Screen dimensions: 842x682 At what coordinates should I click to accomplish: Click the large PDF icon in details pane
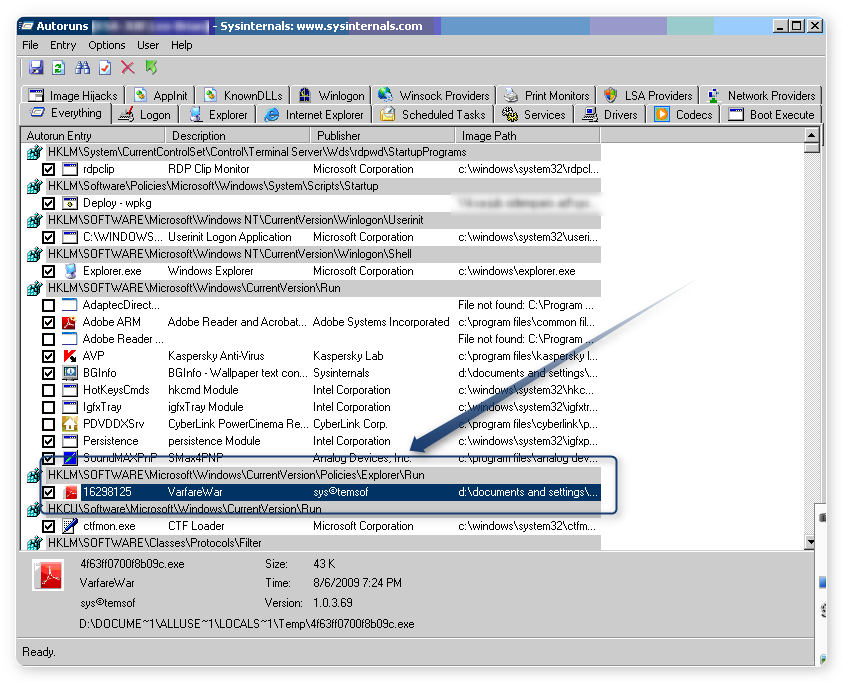tap(48, 575)
